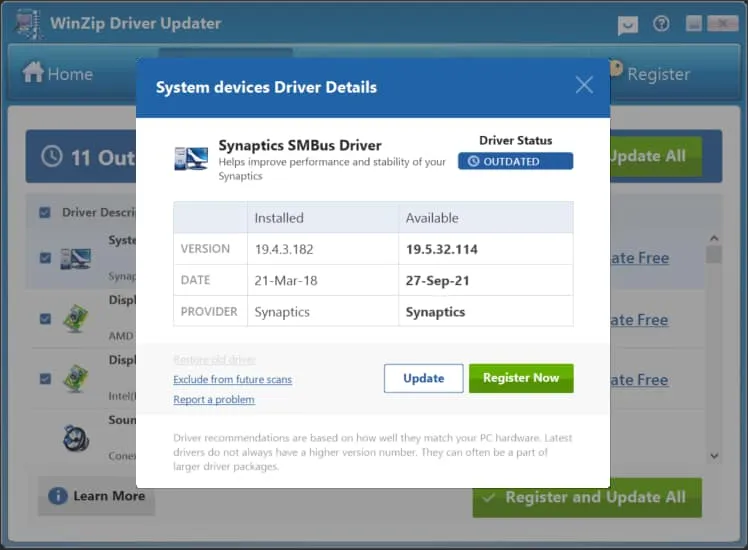
Task: Click the Learn More info icon
Action: pos(58,496)
